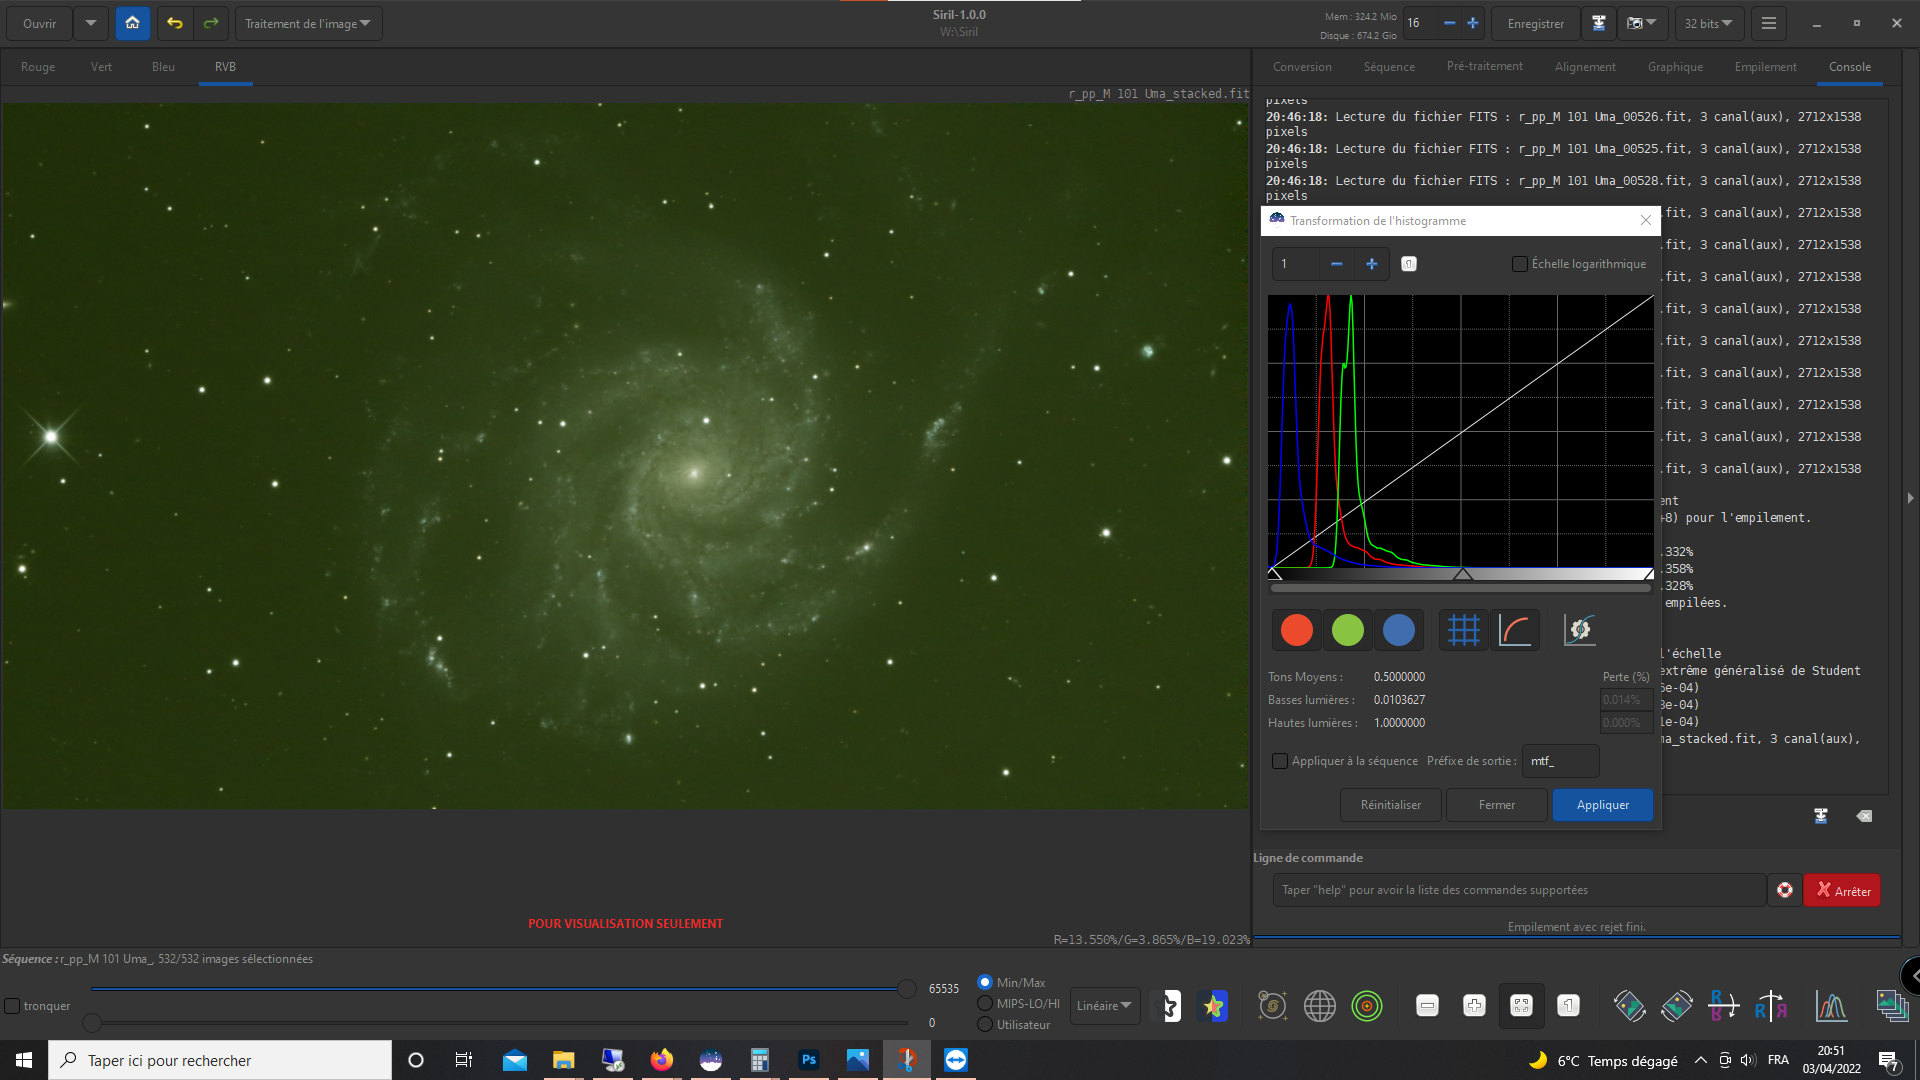Open the Alignement tab
1920x1080 pixels.
[x=1585, y=67]
